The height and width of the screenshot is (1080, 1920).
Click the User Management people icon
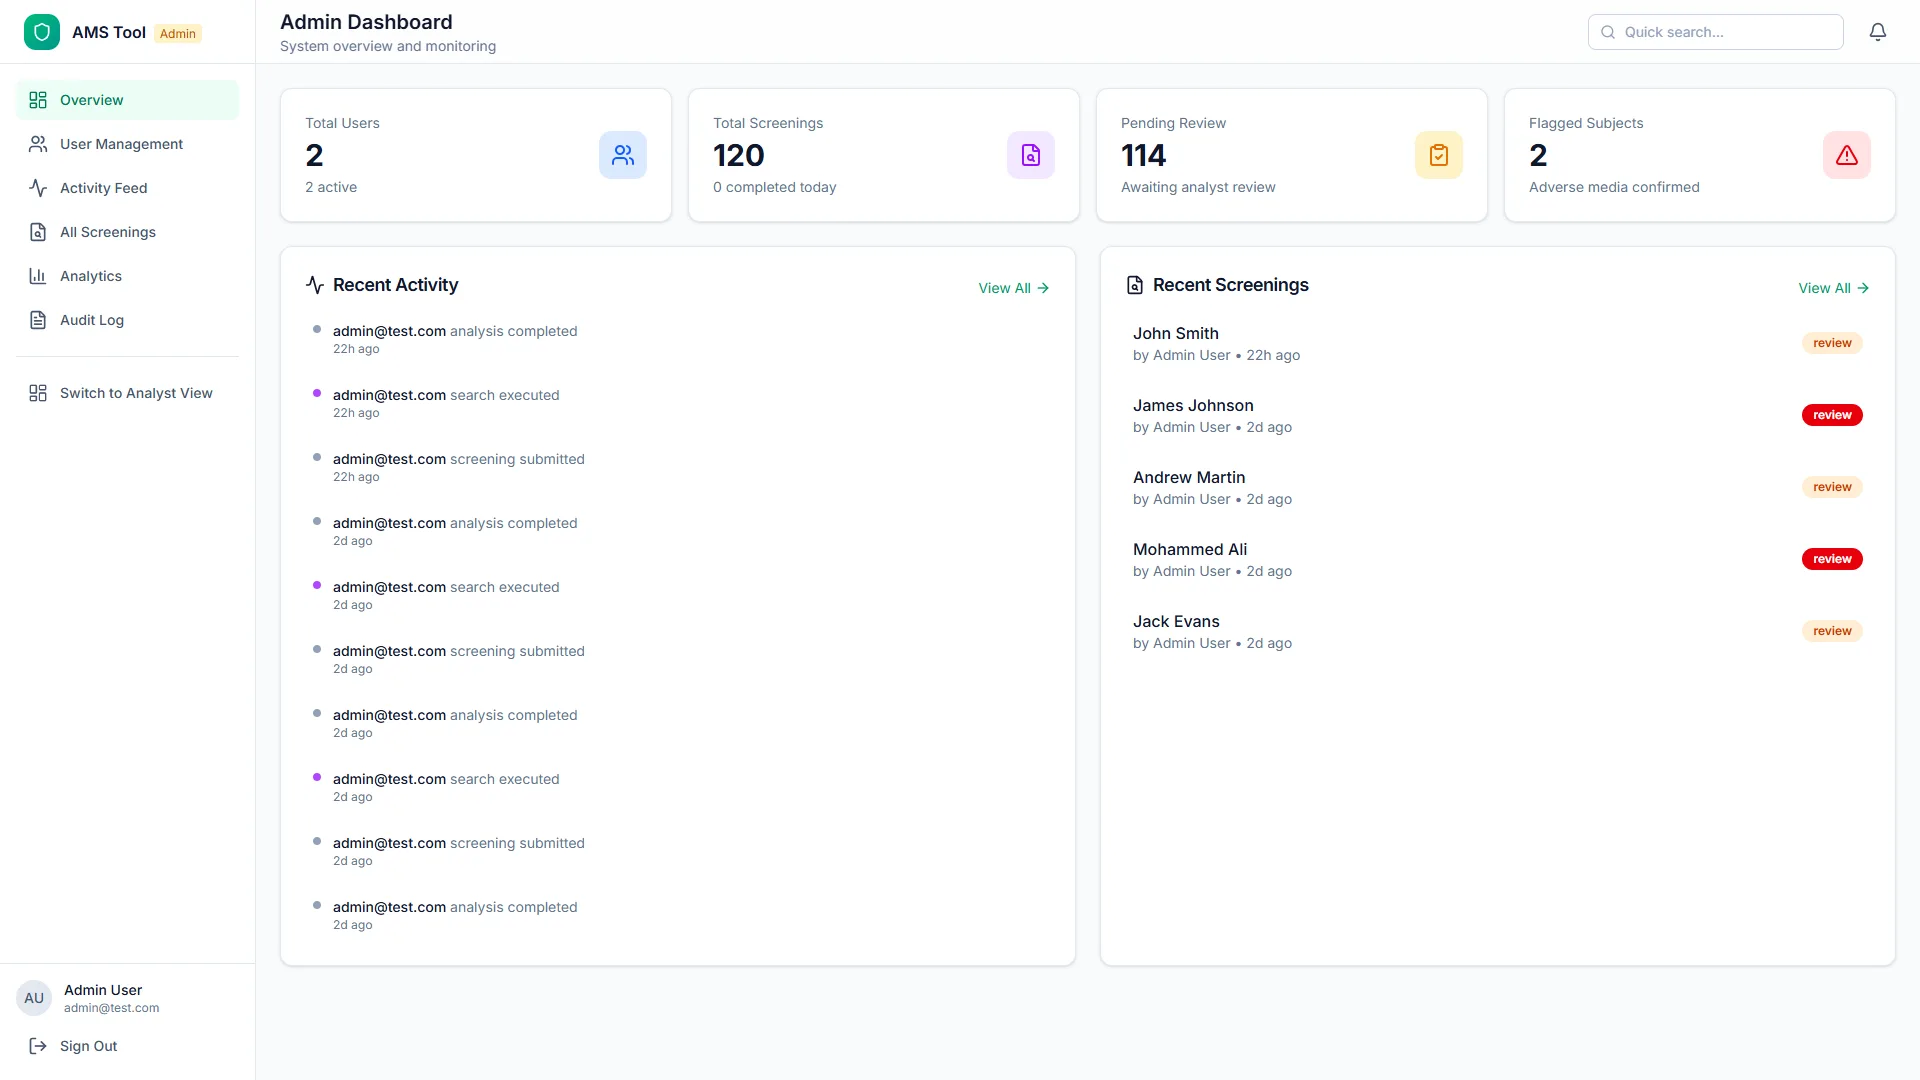(38, 144)
